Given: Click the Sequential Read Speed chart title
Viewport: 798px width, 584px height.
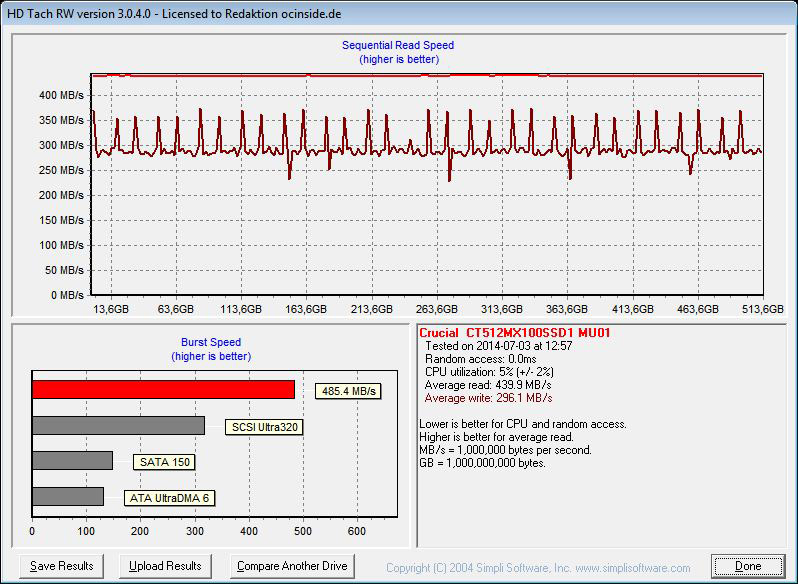Looking at the screenshot, I should point(398,45).
